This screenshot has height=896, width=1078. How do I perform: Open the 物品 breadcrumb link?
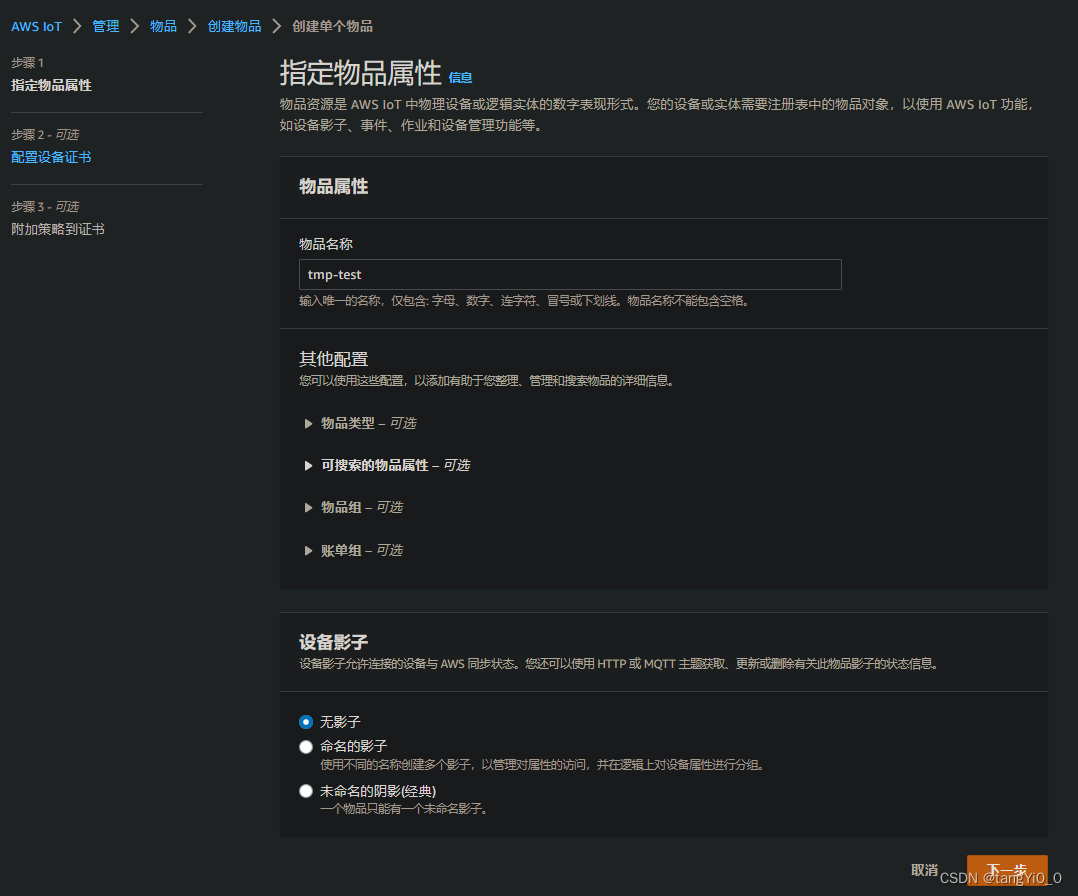[x=163, y=26]
